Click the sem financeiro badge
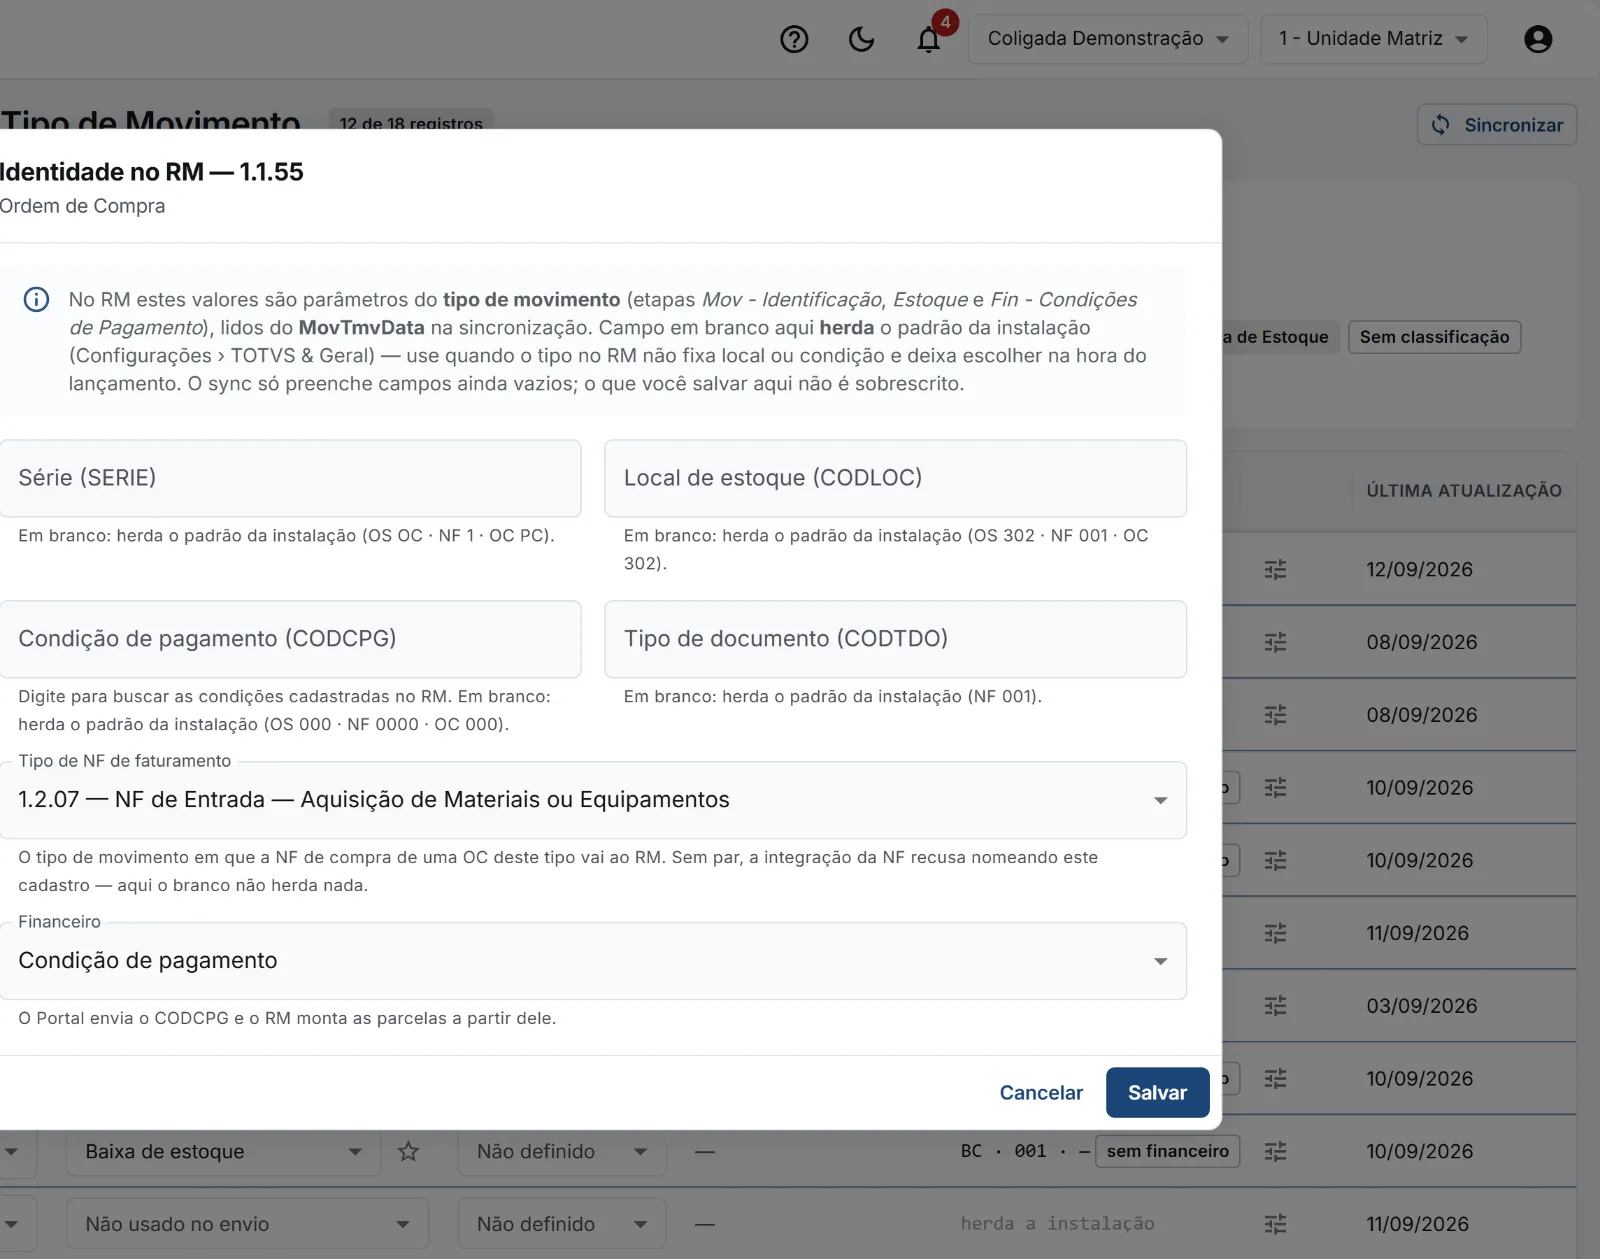This screenshot has width=1600, height=1259. click(x=1167, y=1151)
